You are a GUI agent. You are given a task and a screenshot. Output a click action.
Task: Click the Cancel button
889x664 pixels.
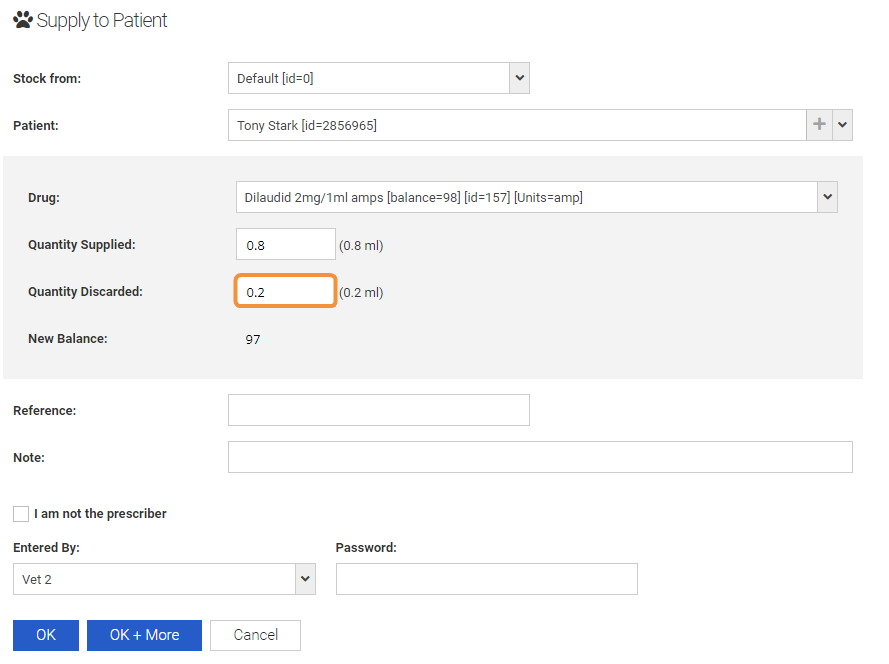[255, 635]
